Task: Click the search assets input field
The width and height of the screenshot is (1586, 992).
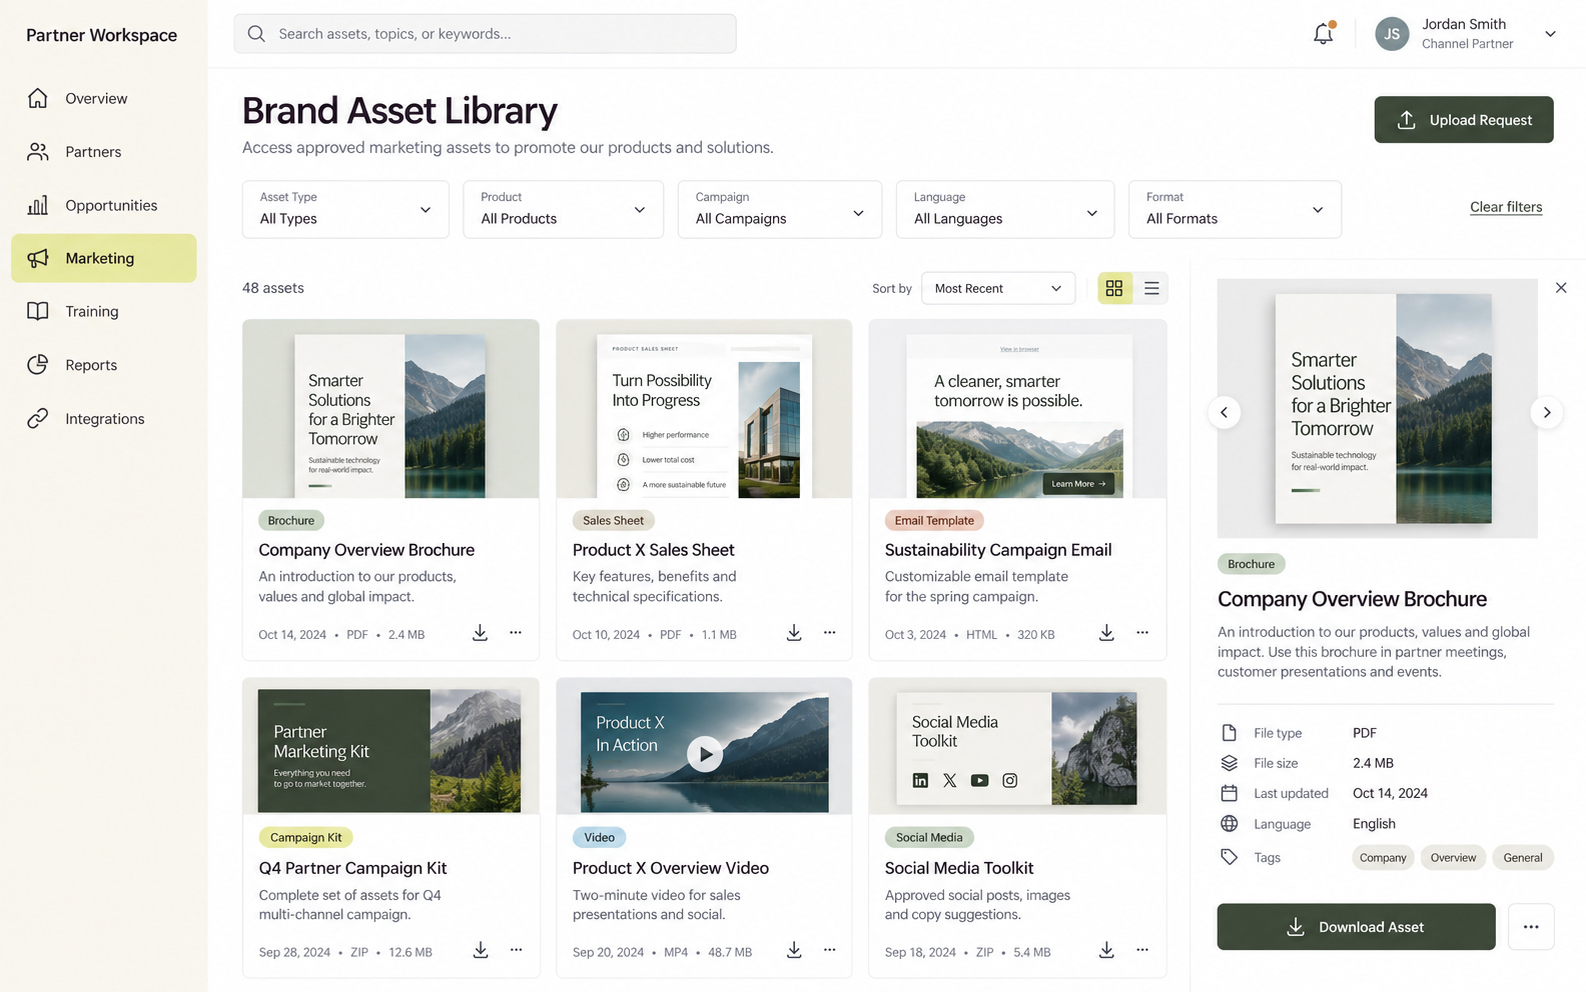Action: 485,33
